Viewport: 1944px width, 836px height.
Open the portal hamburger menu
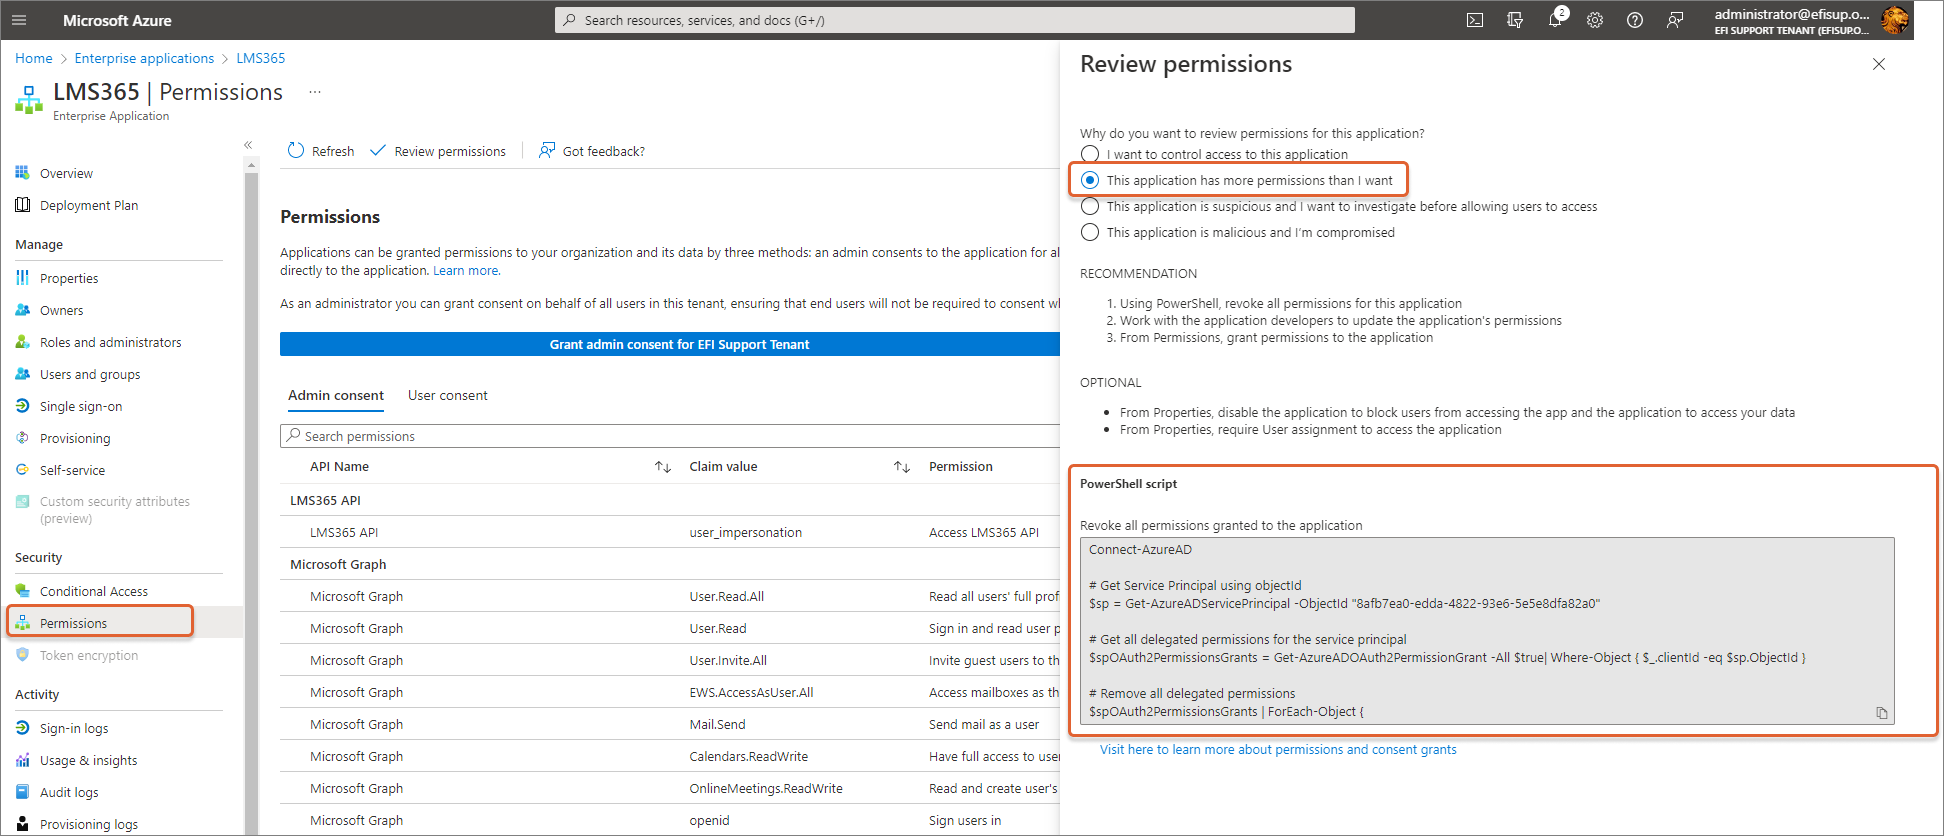click(19, 20)
